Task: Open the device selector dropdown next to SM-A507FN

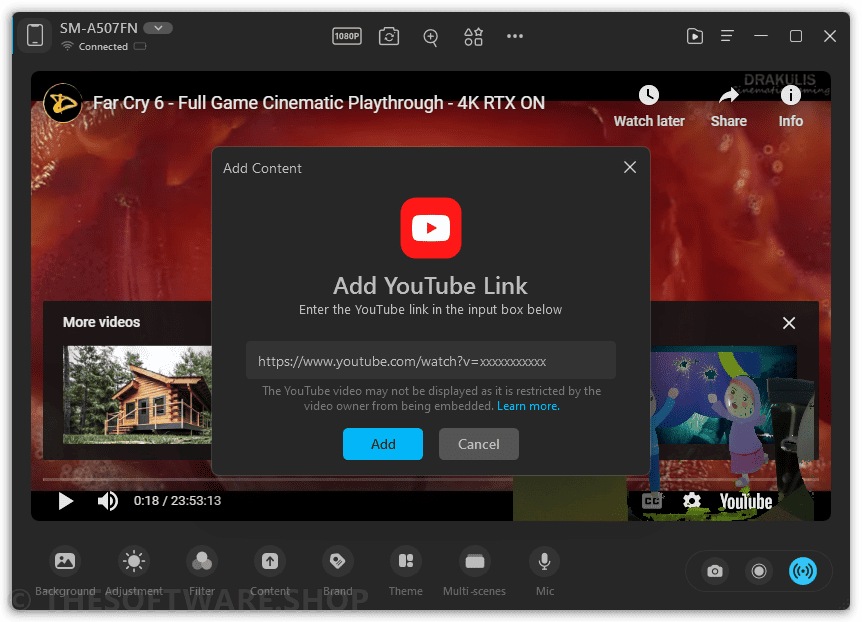Action: [158, 27]
